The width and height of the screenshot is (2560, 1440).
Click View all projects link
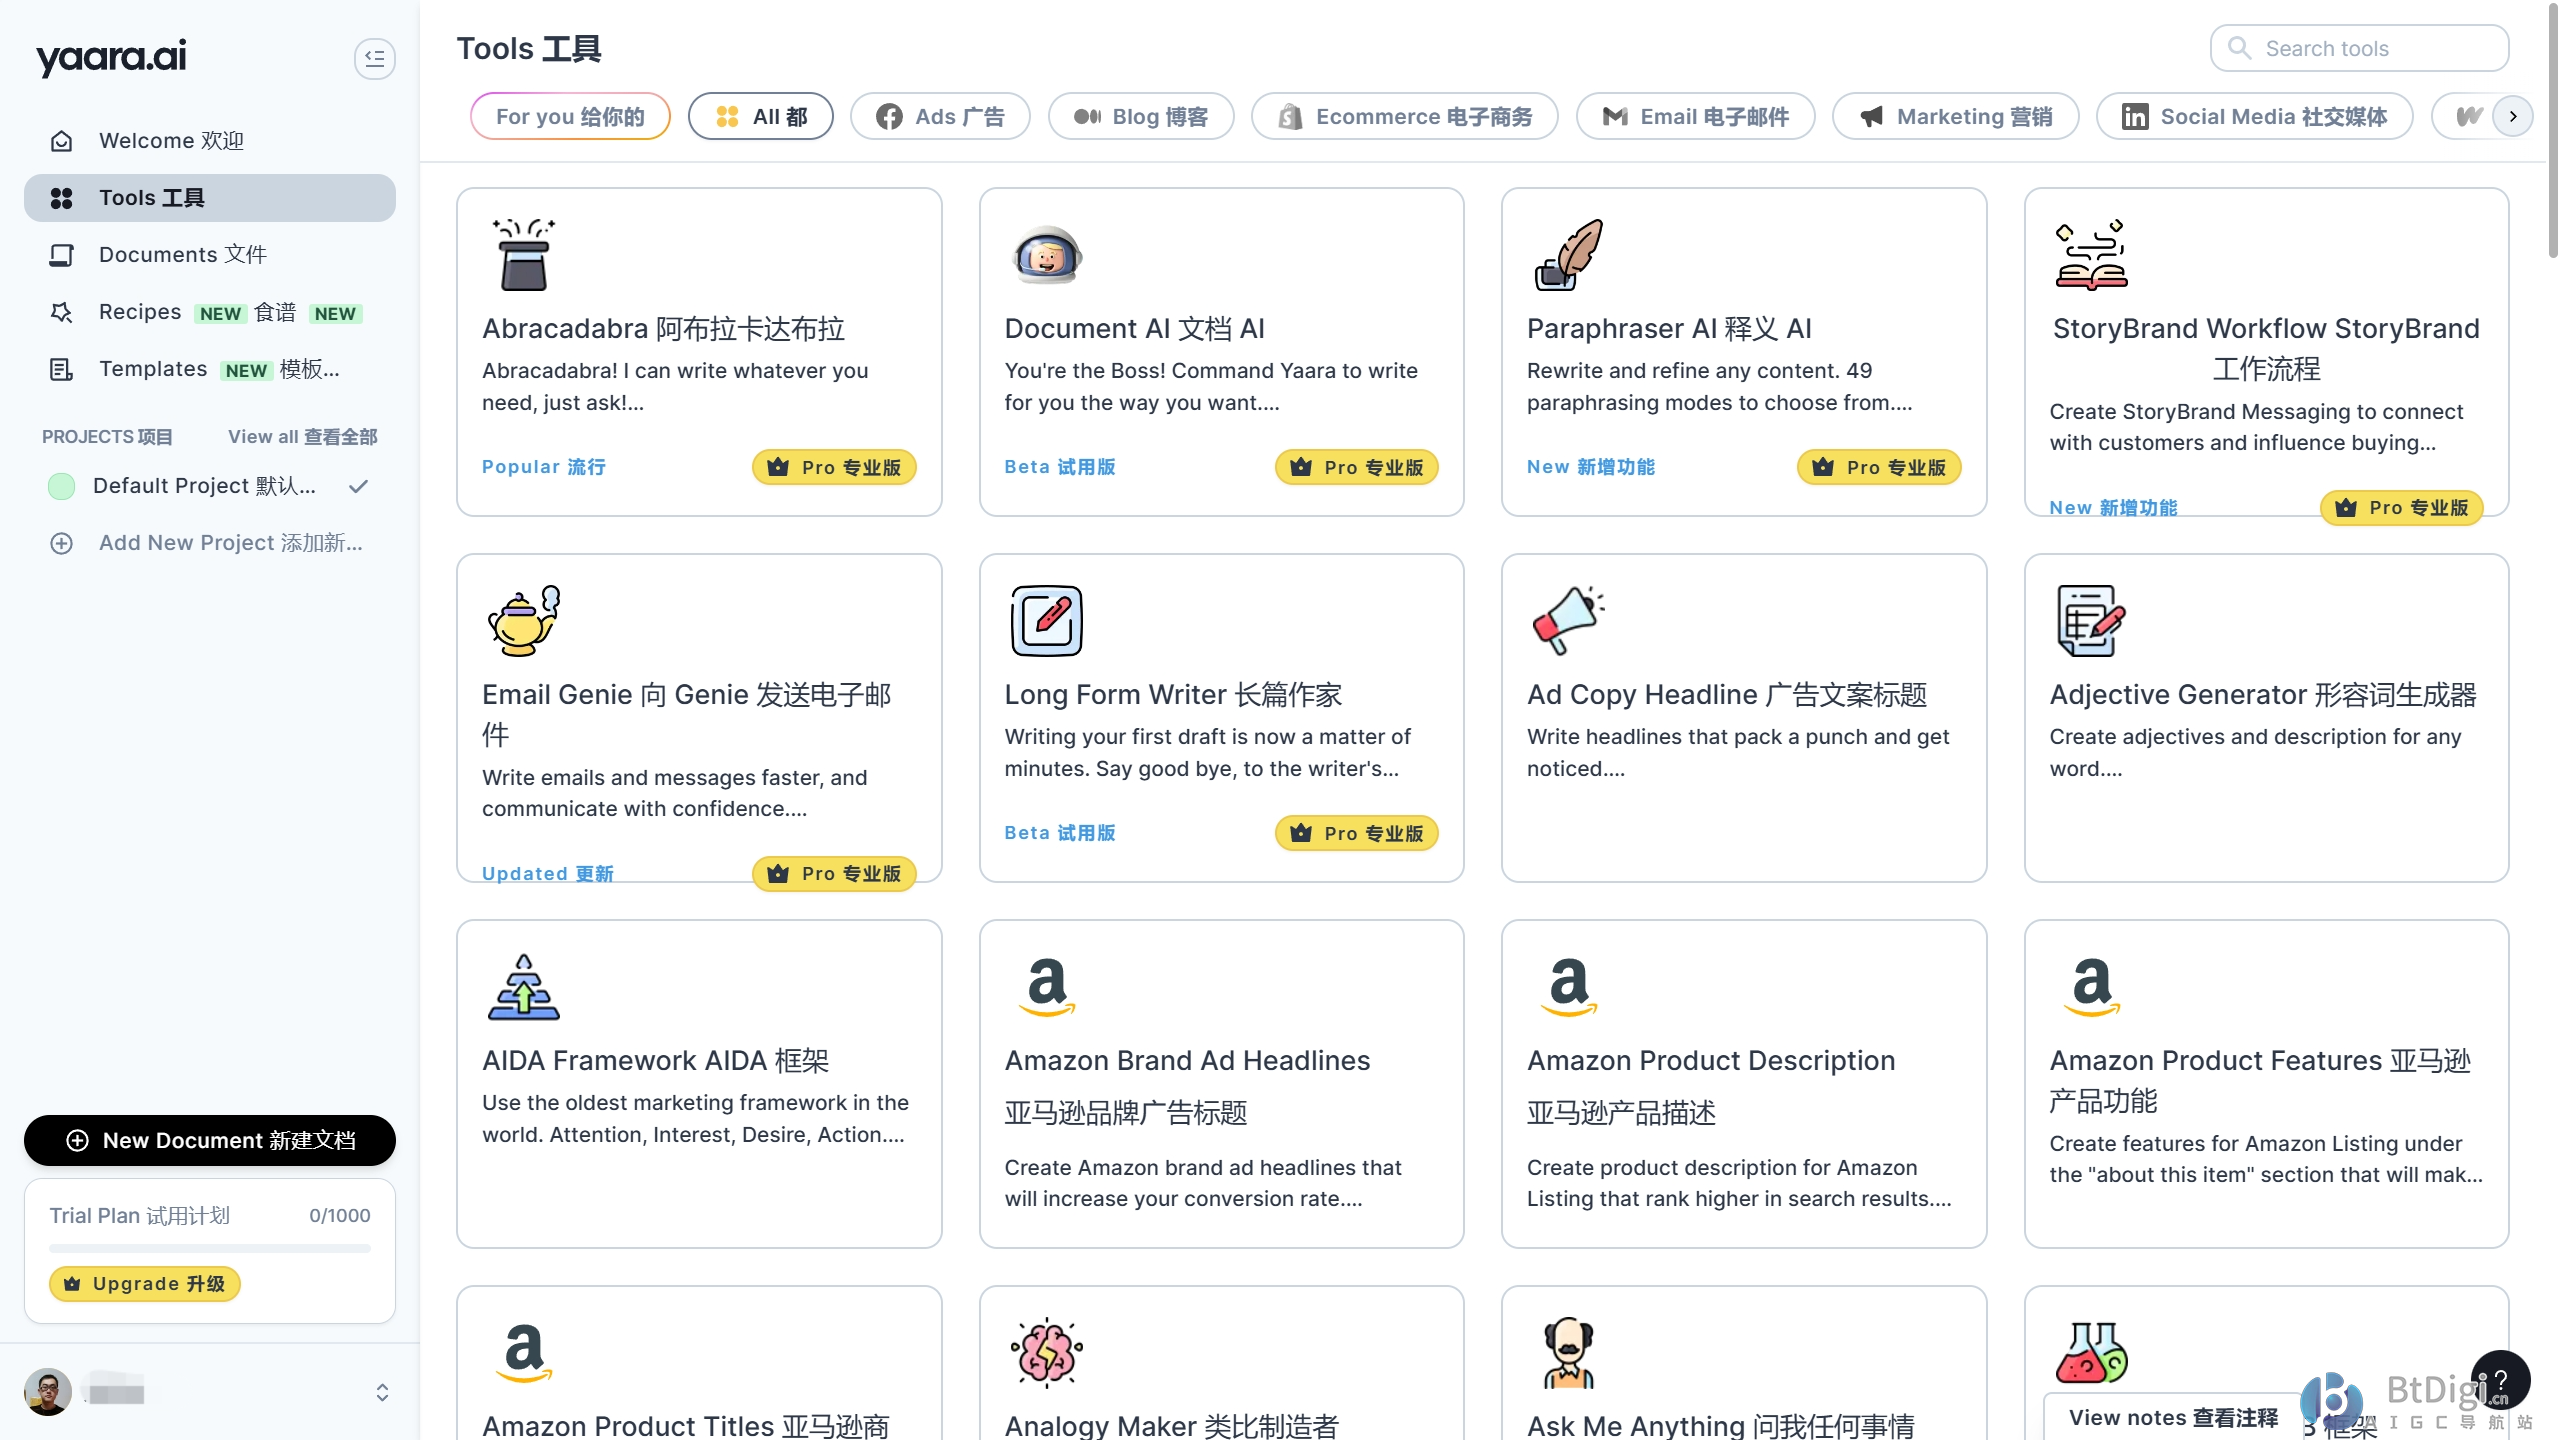coord(302,437)
